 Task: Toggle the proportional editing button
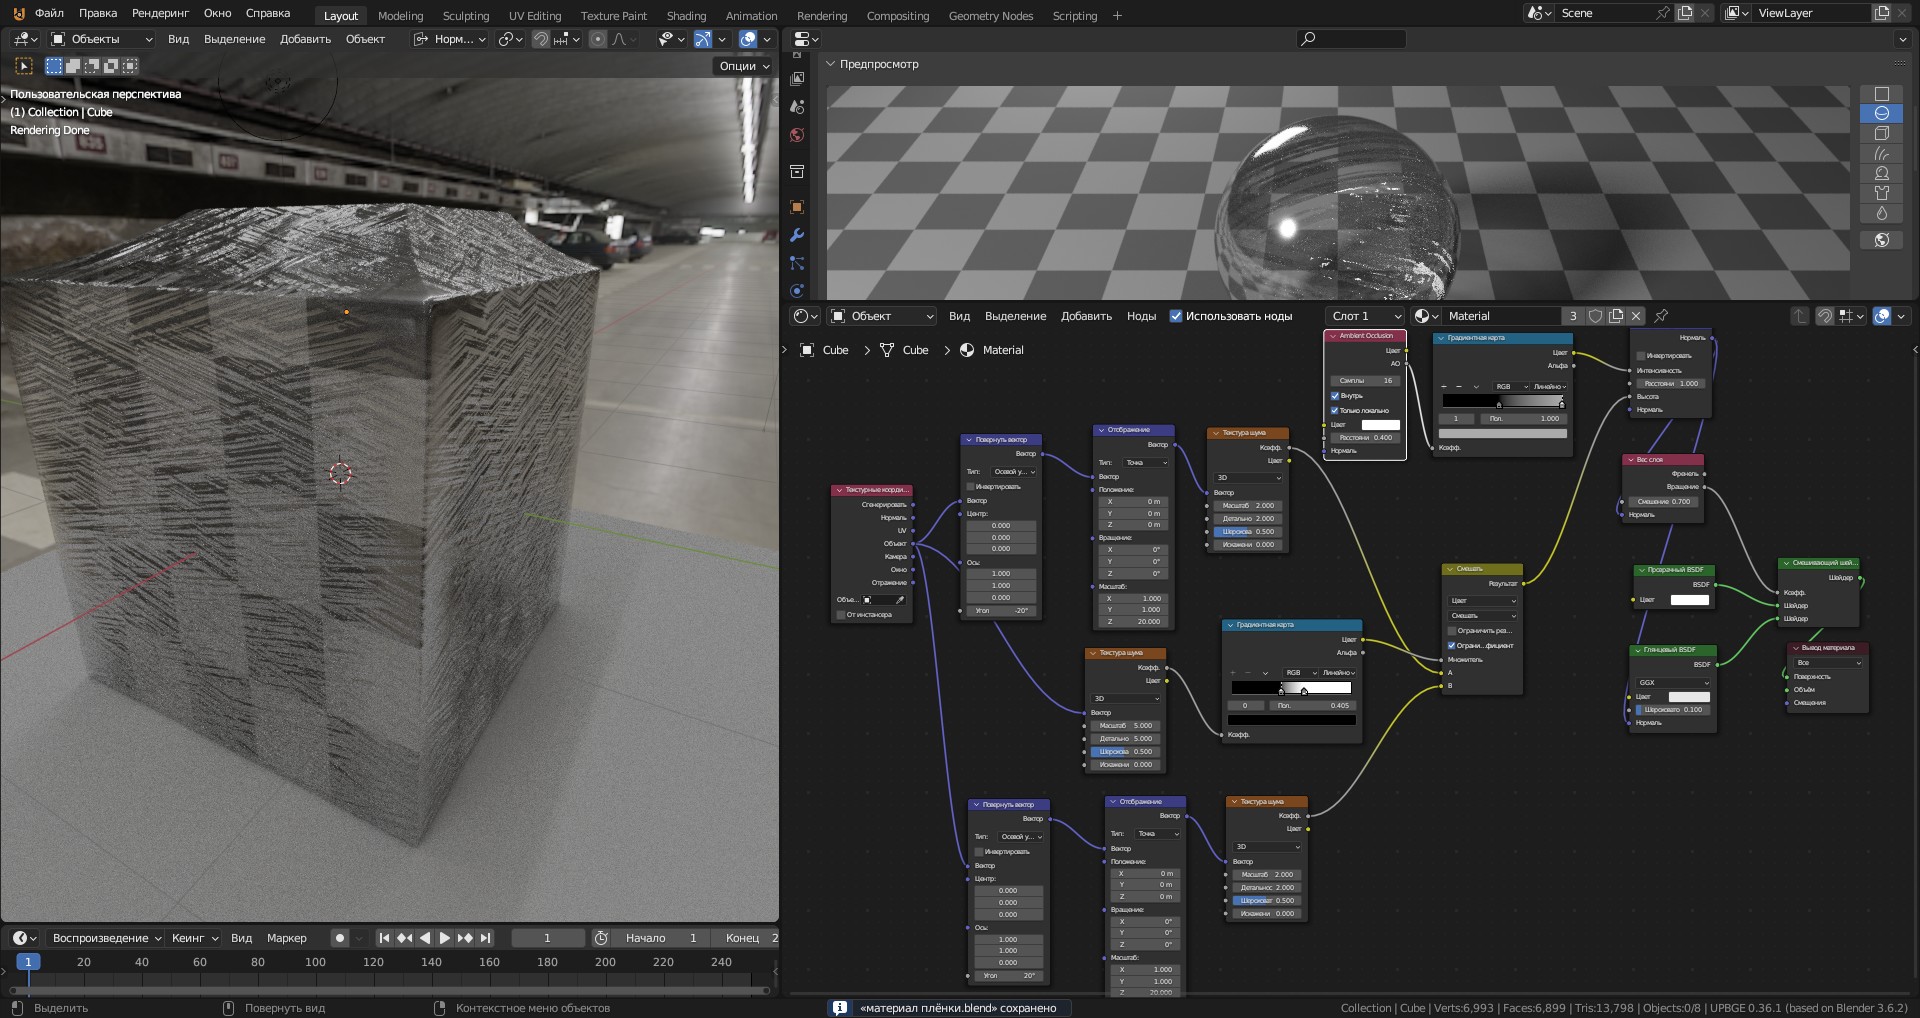tap(598, 39)
